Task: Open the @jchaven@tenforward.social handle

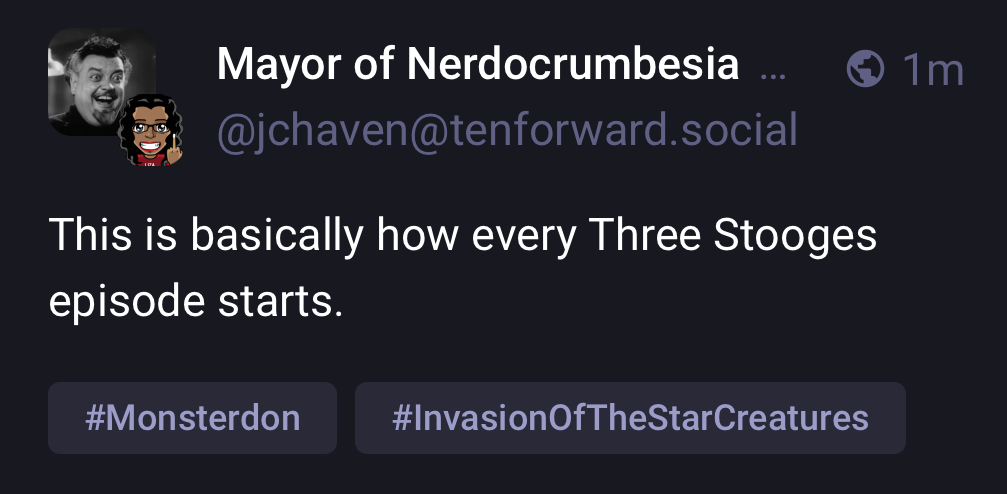Action: 507,130
